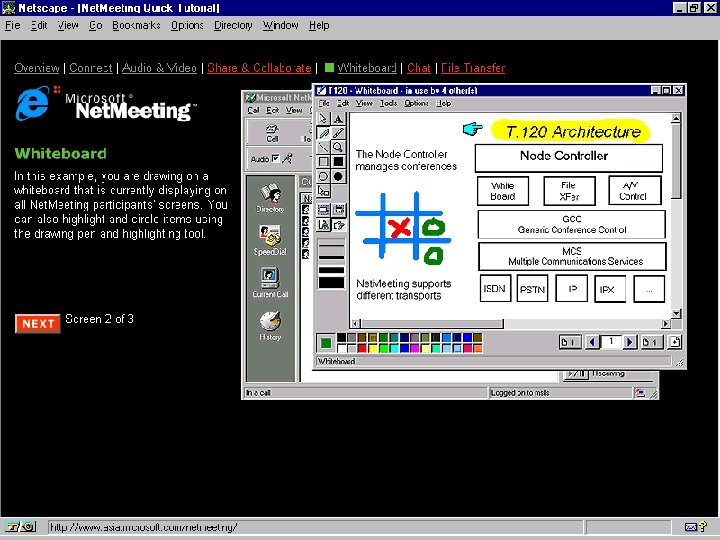Choose the thinnest line width
The width and height of the screenshot is (720, 540).
point(331,247)
